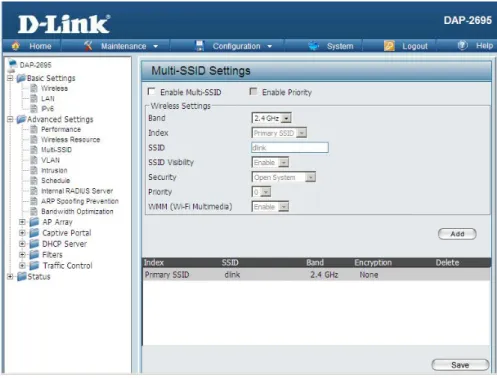Screen dimensions: 497x378
Task: Click the AP Array folder icon
Action: coord(34,222)
